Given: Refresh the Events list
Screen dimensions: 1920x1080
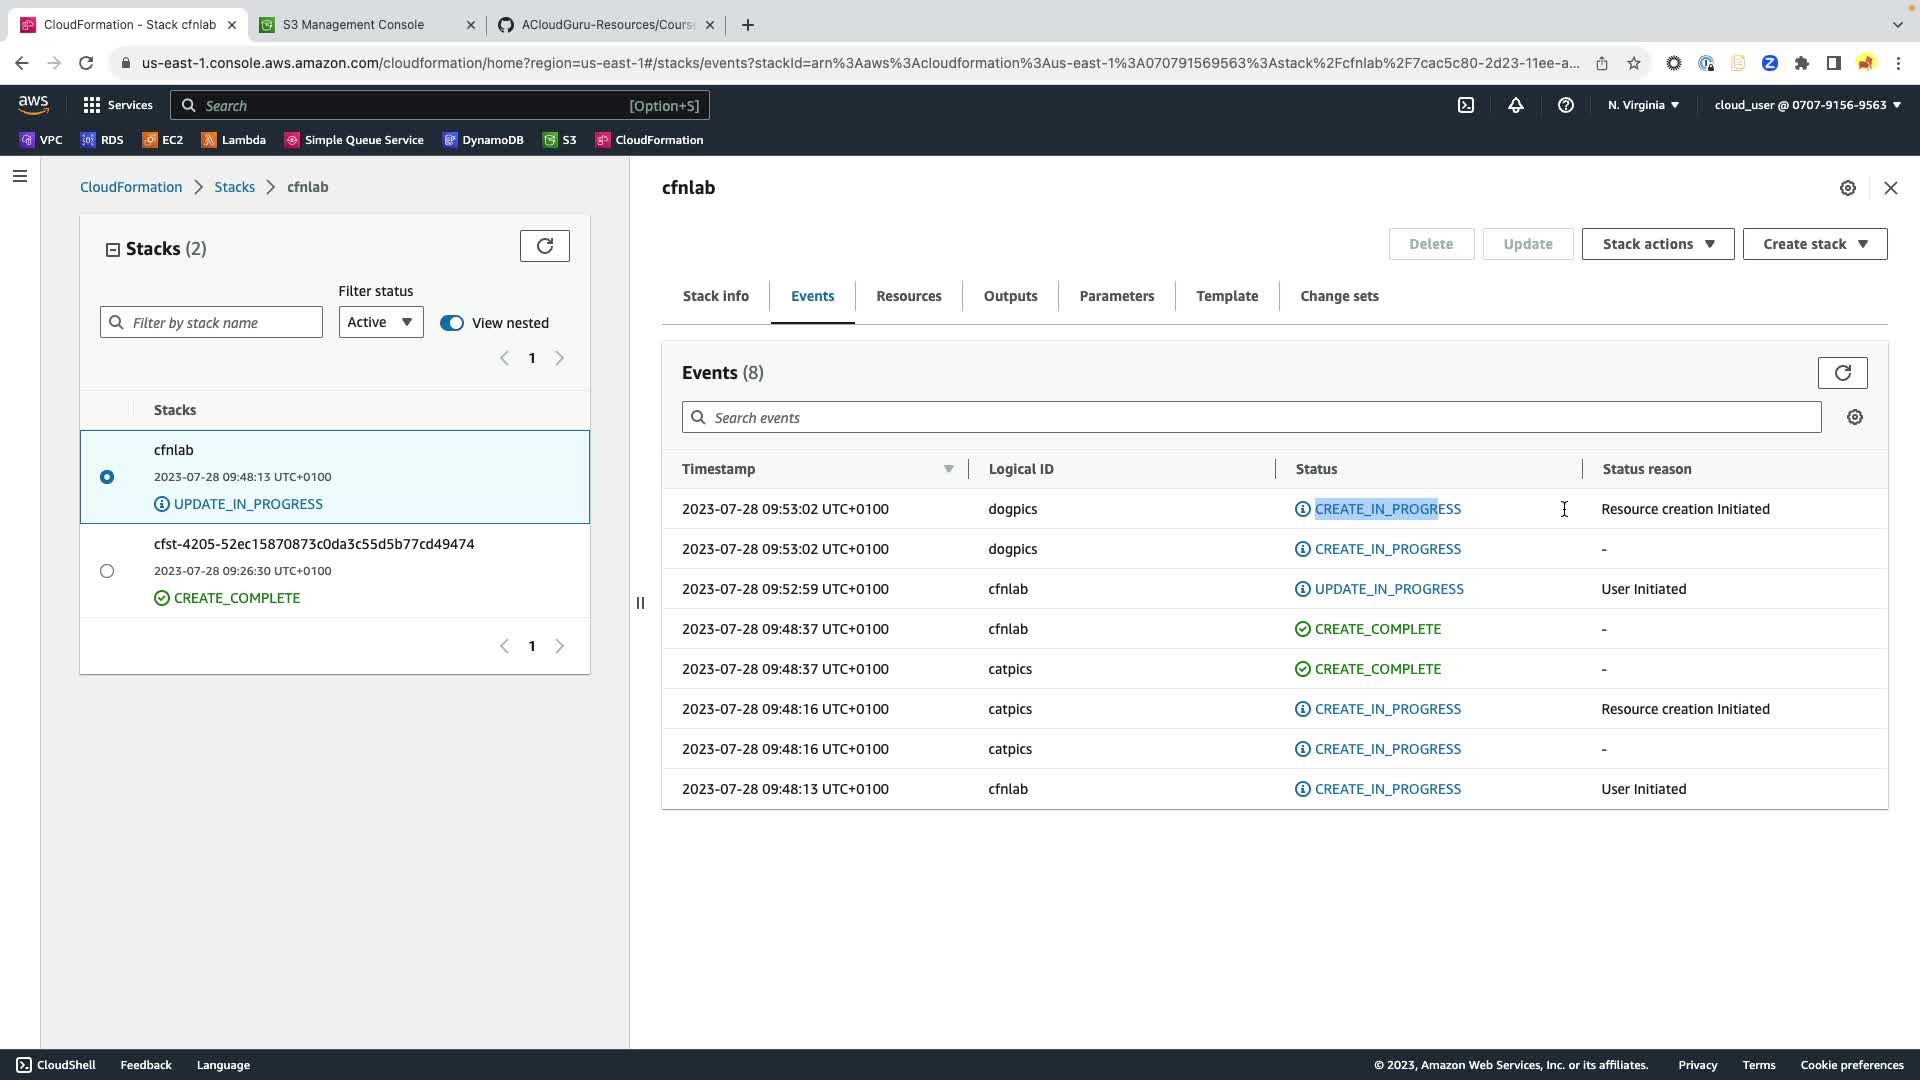Looking at the screenshot, I should (x=1842, y=373).
